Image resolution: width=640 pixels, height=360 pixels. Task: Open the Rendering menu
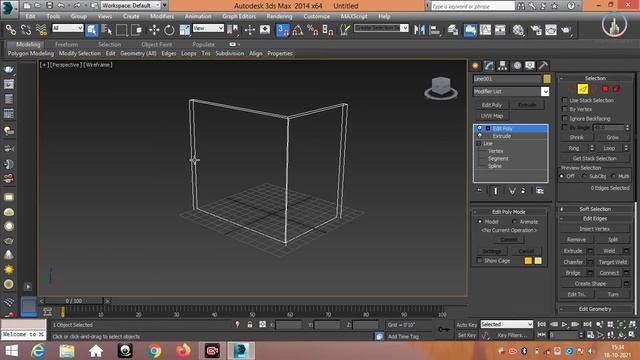point(280,16)
